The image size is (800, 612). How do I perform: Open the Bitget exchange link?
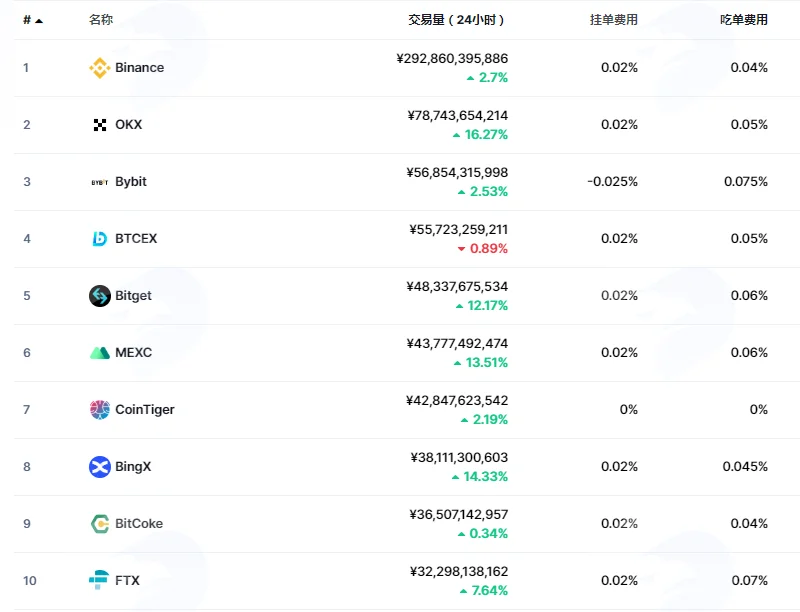(133, 296)
